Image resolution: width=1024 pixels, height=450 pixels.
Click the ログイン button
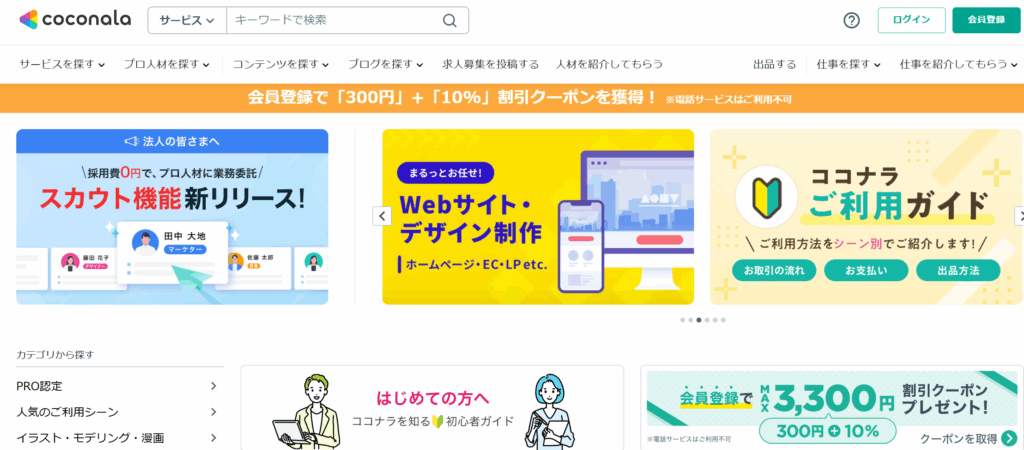(x=912, y=20)
